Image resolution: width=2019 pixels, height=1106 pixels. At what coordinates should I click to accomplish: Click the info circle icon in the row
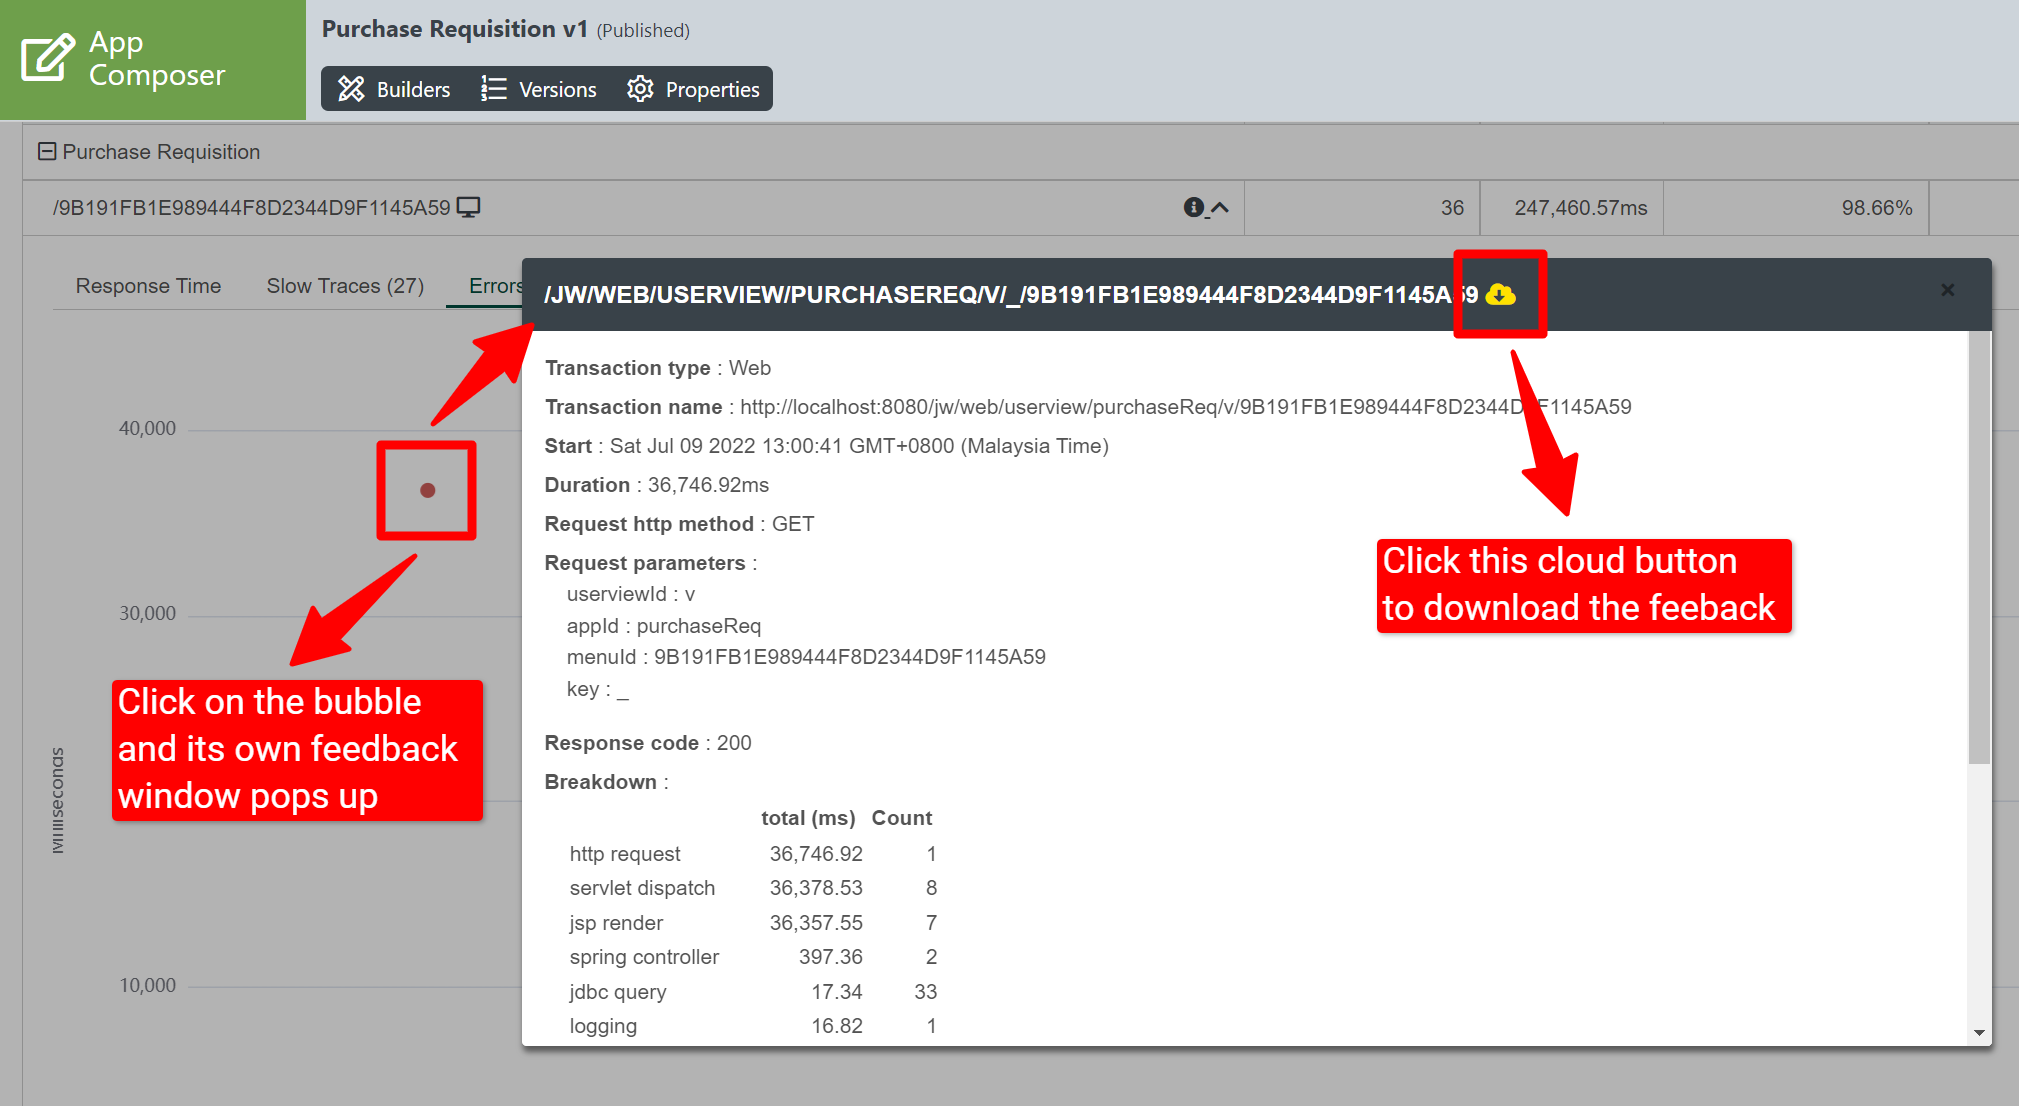coord(1193,207)
